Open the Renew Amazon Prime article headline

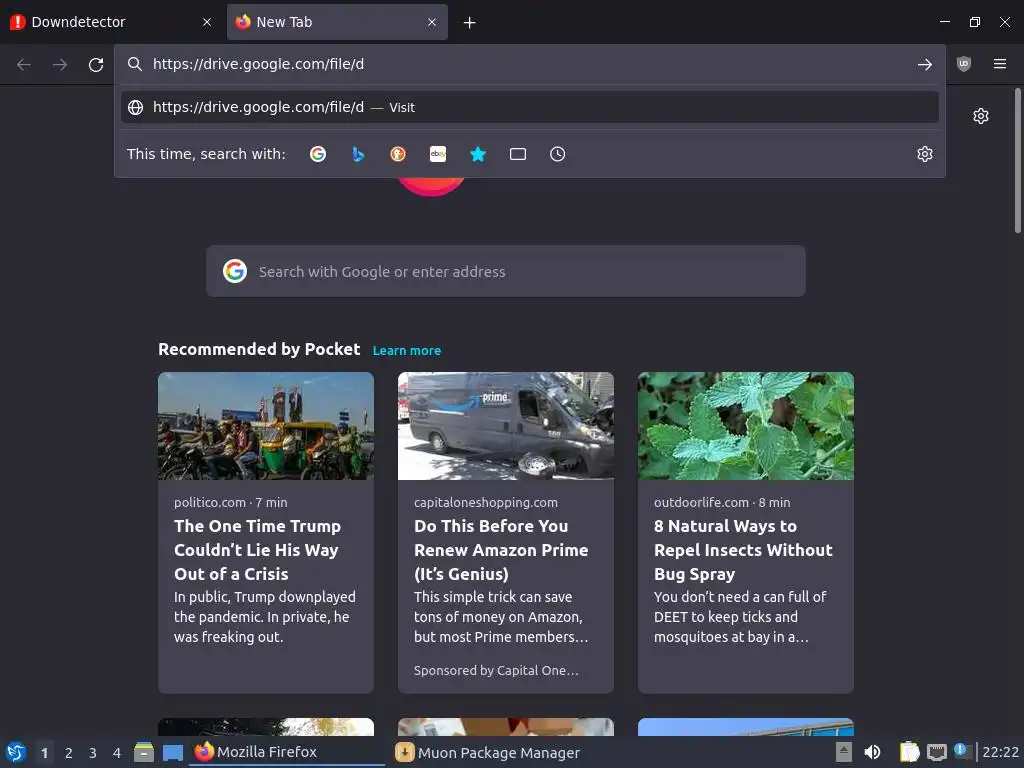point(501,550)
